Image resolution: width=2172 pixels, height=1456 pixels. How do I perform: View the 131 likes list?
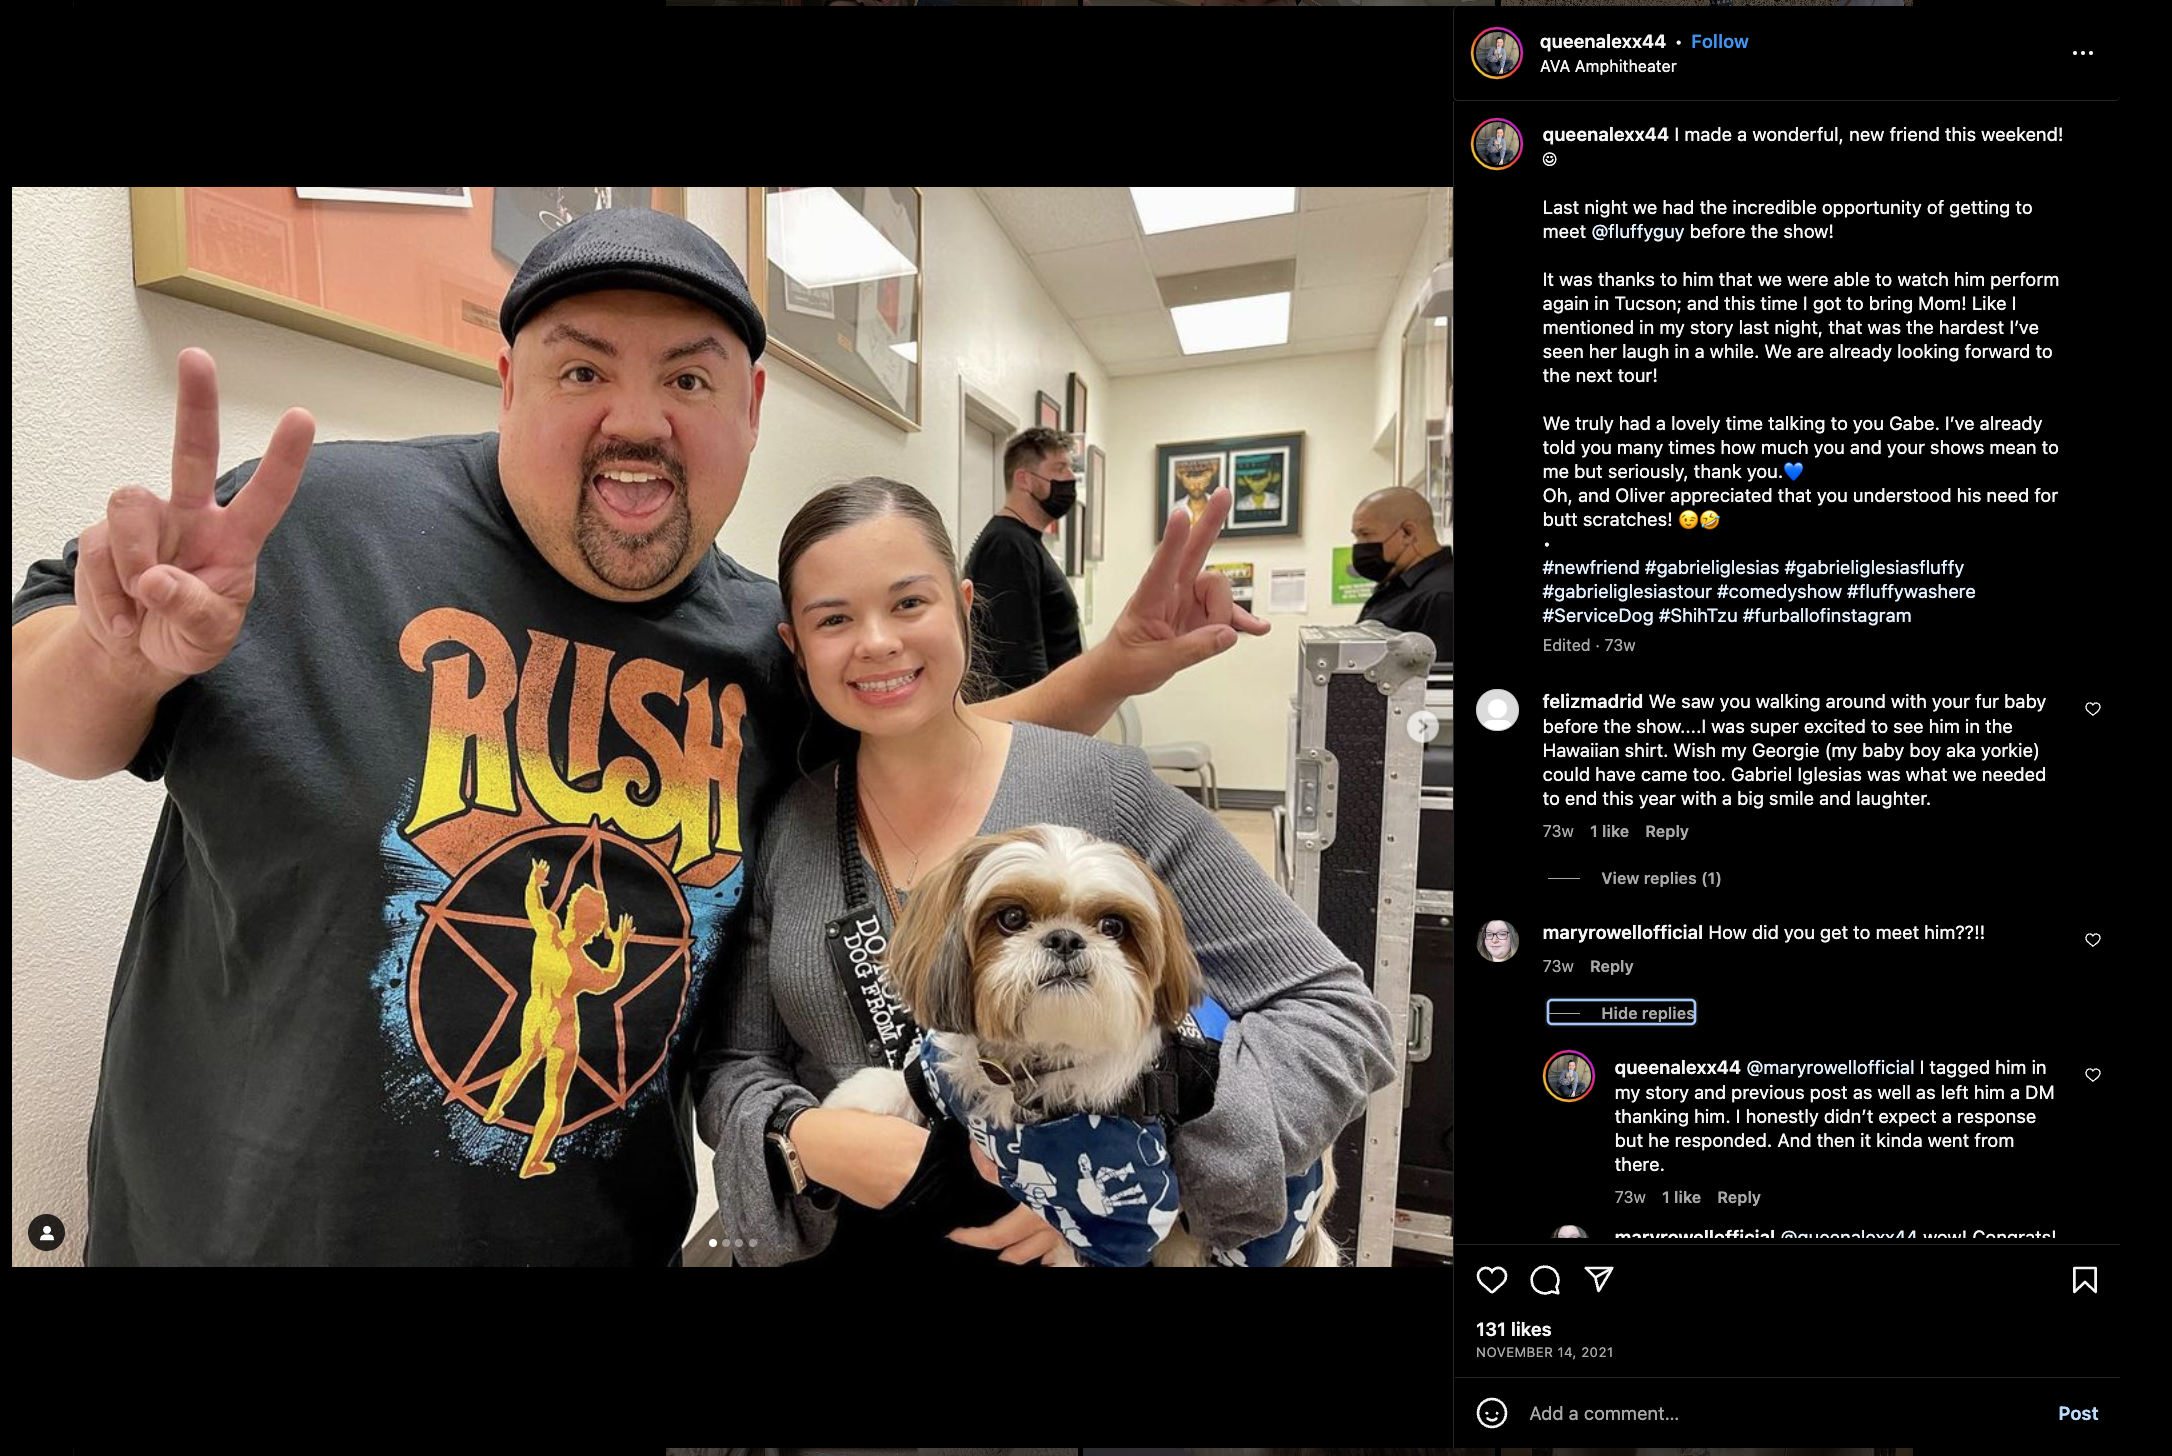click(1513, 1329)
